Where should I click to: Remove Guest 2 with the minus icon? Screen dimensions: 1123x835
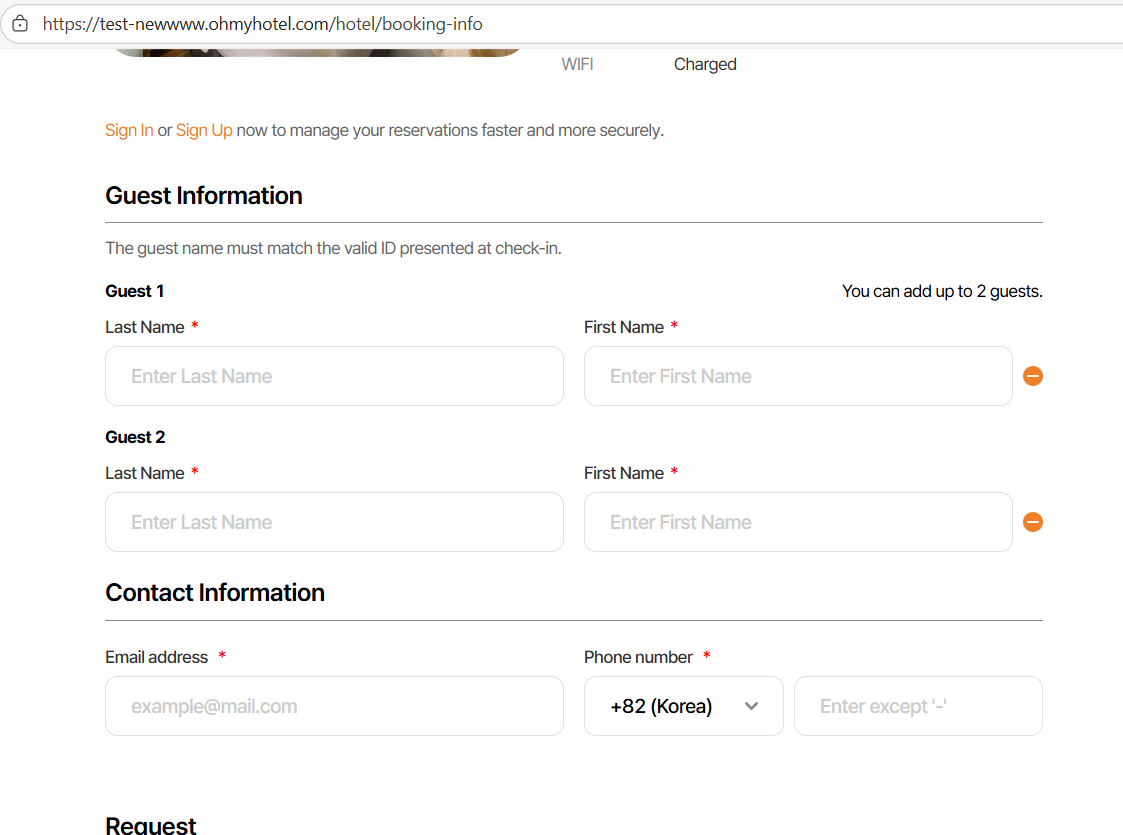[x=1033, y=522]
